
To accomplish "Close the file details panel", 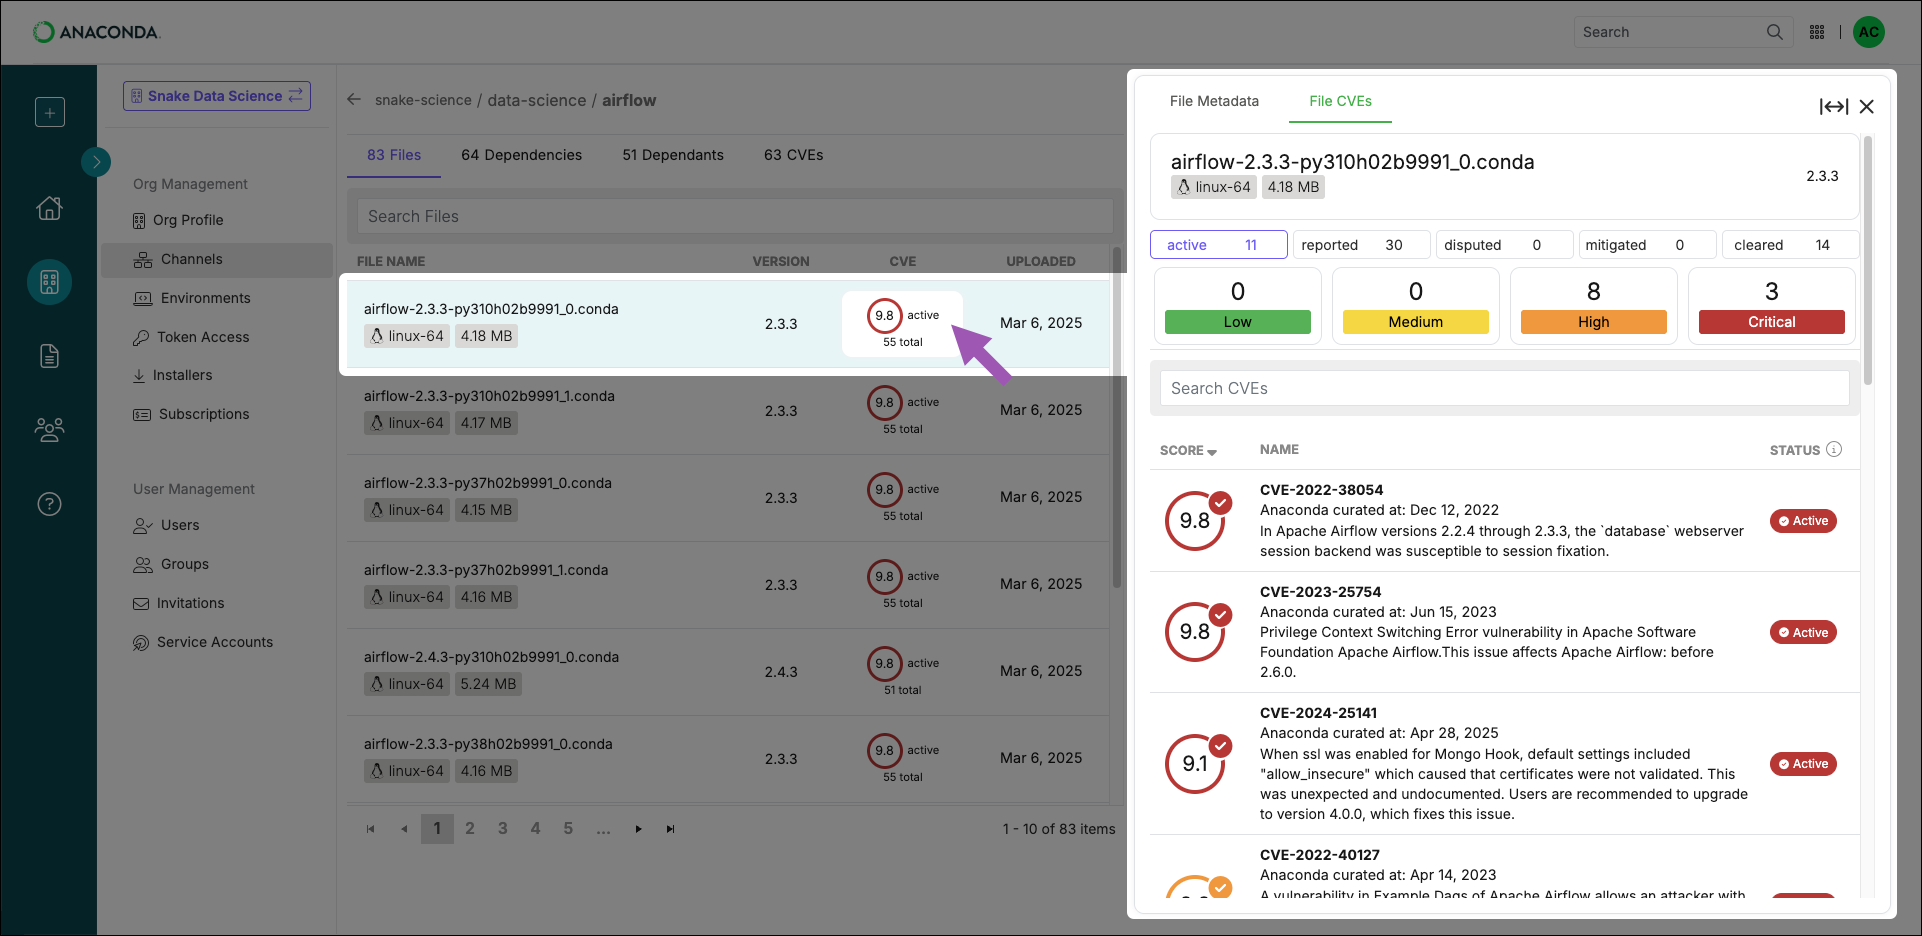I will [x=1866, y=107].
